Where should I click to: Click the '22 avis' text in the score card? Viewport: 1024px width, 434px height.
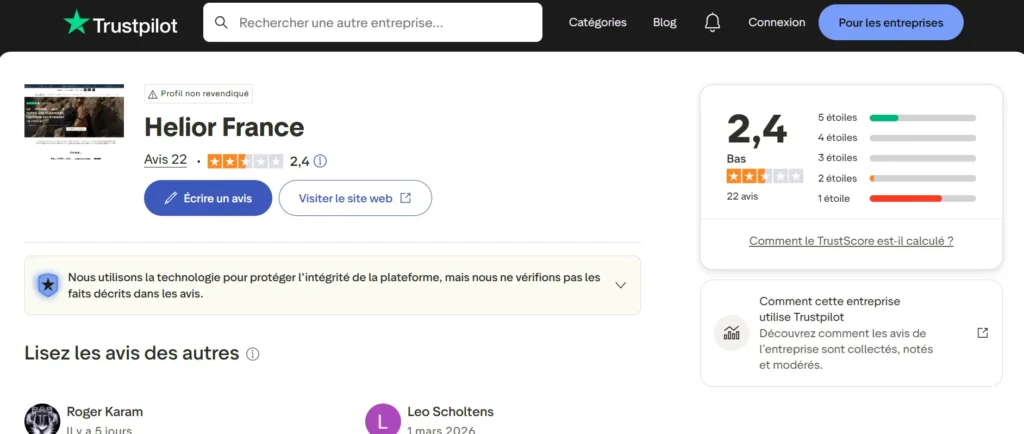(743, 196)
